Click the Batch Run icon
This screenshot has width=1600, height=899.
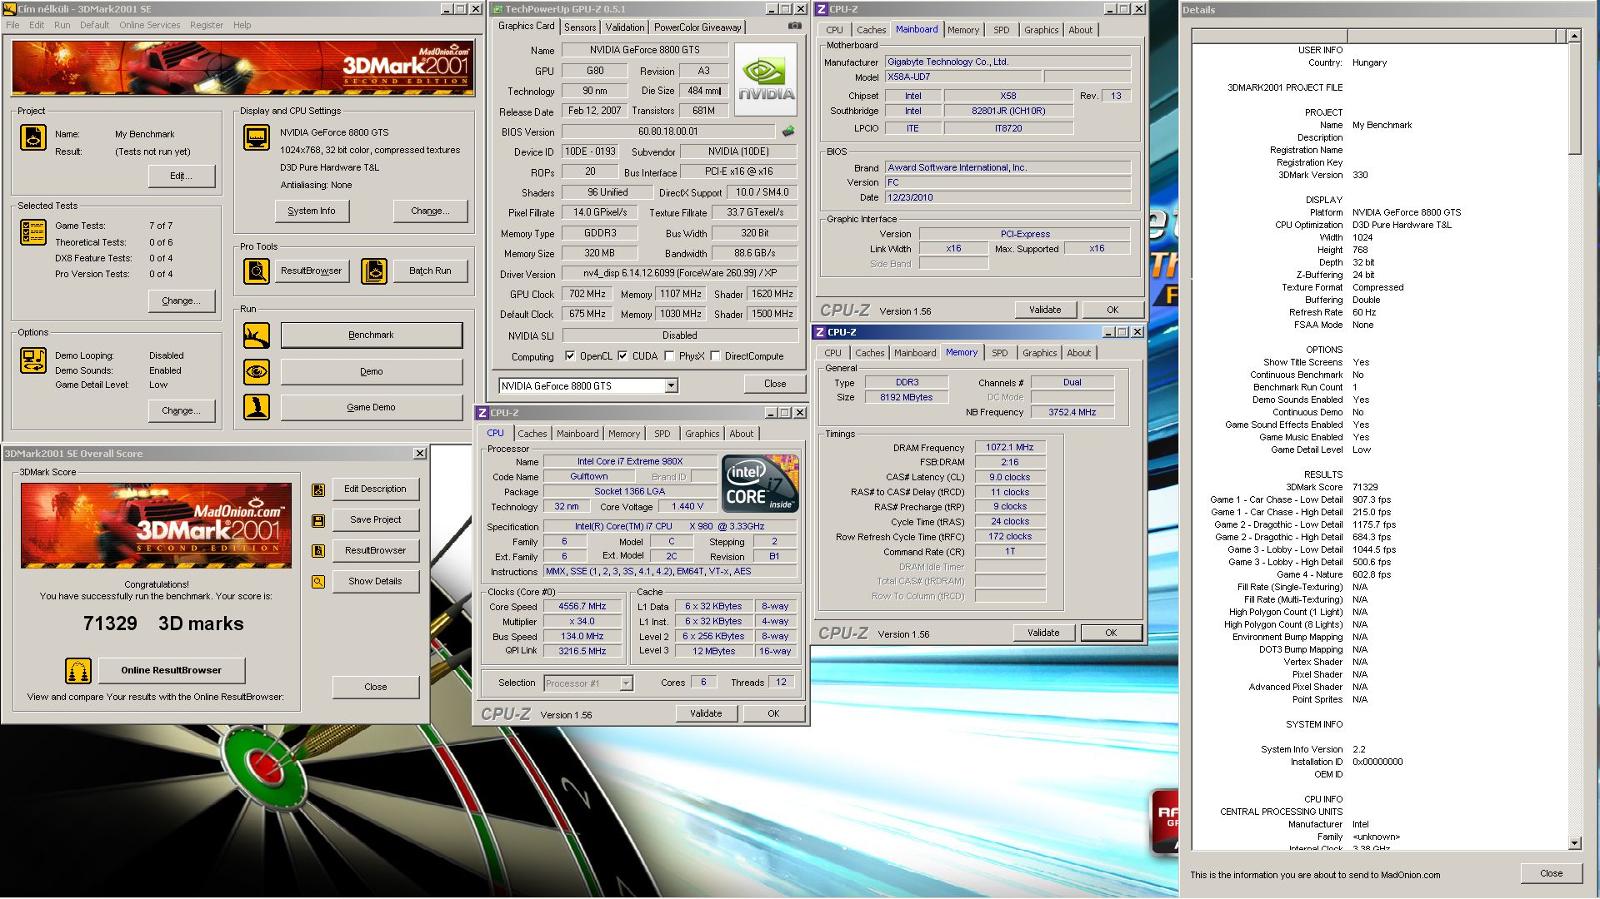click(374, 270)
